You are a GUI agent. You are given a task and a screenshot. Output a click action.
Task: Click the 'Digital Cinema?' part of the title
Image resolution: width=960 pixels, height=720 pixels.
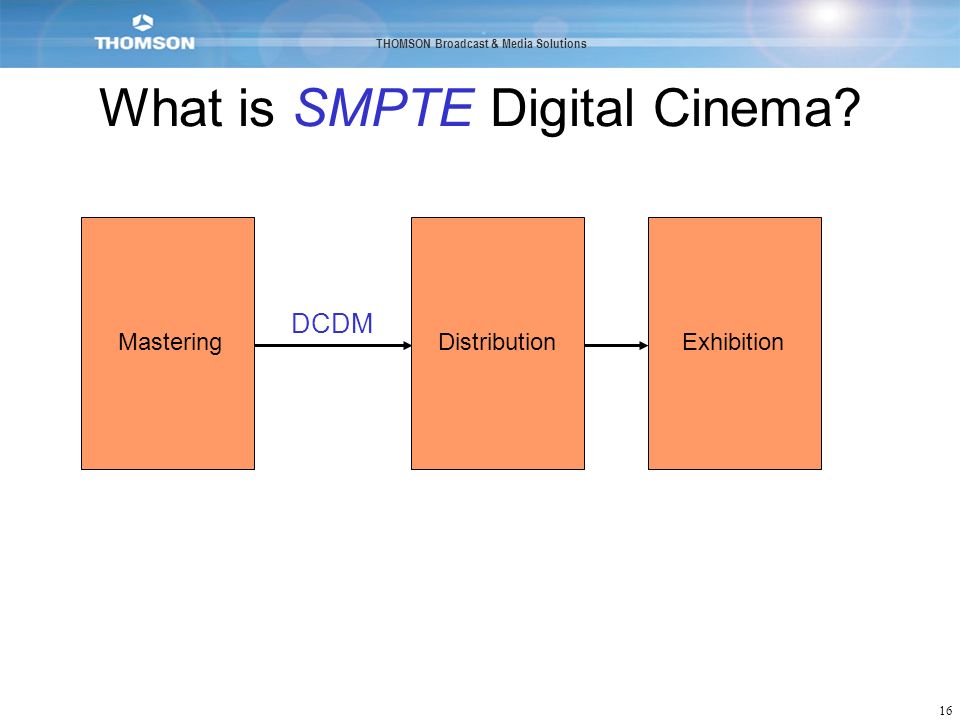pos(676,109)
